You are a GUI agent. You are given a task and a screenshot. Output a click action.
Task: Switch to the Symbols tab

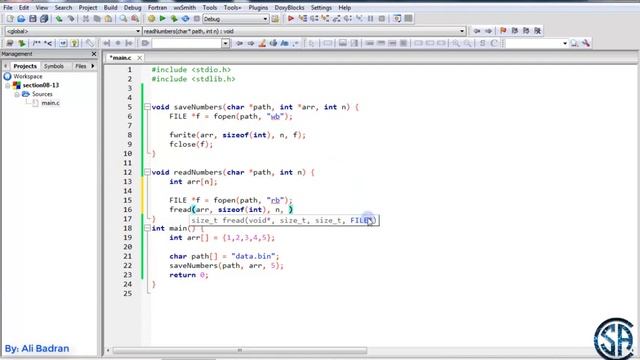coord(54,66)
